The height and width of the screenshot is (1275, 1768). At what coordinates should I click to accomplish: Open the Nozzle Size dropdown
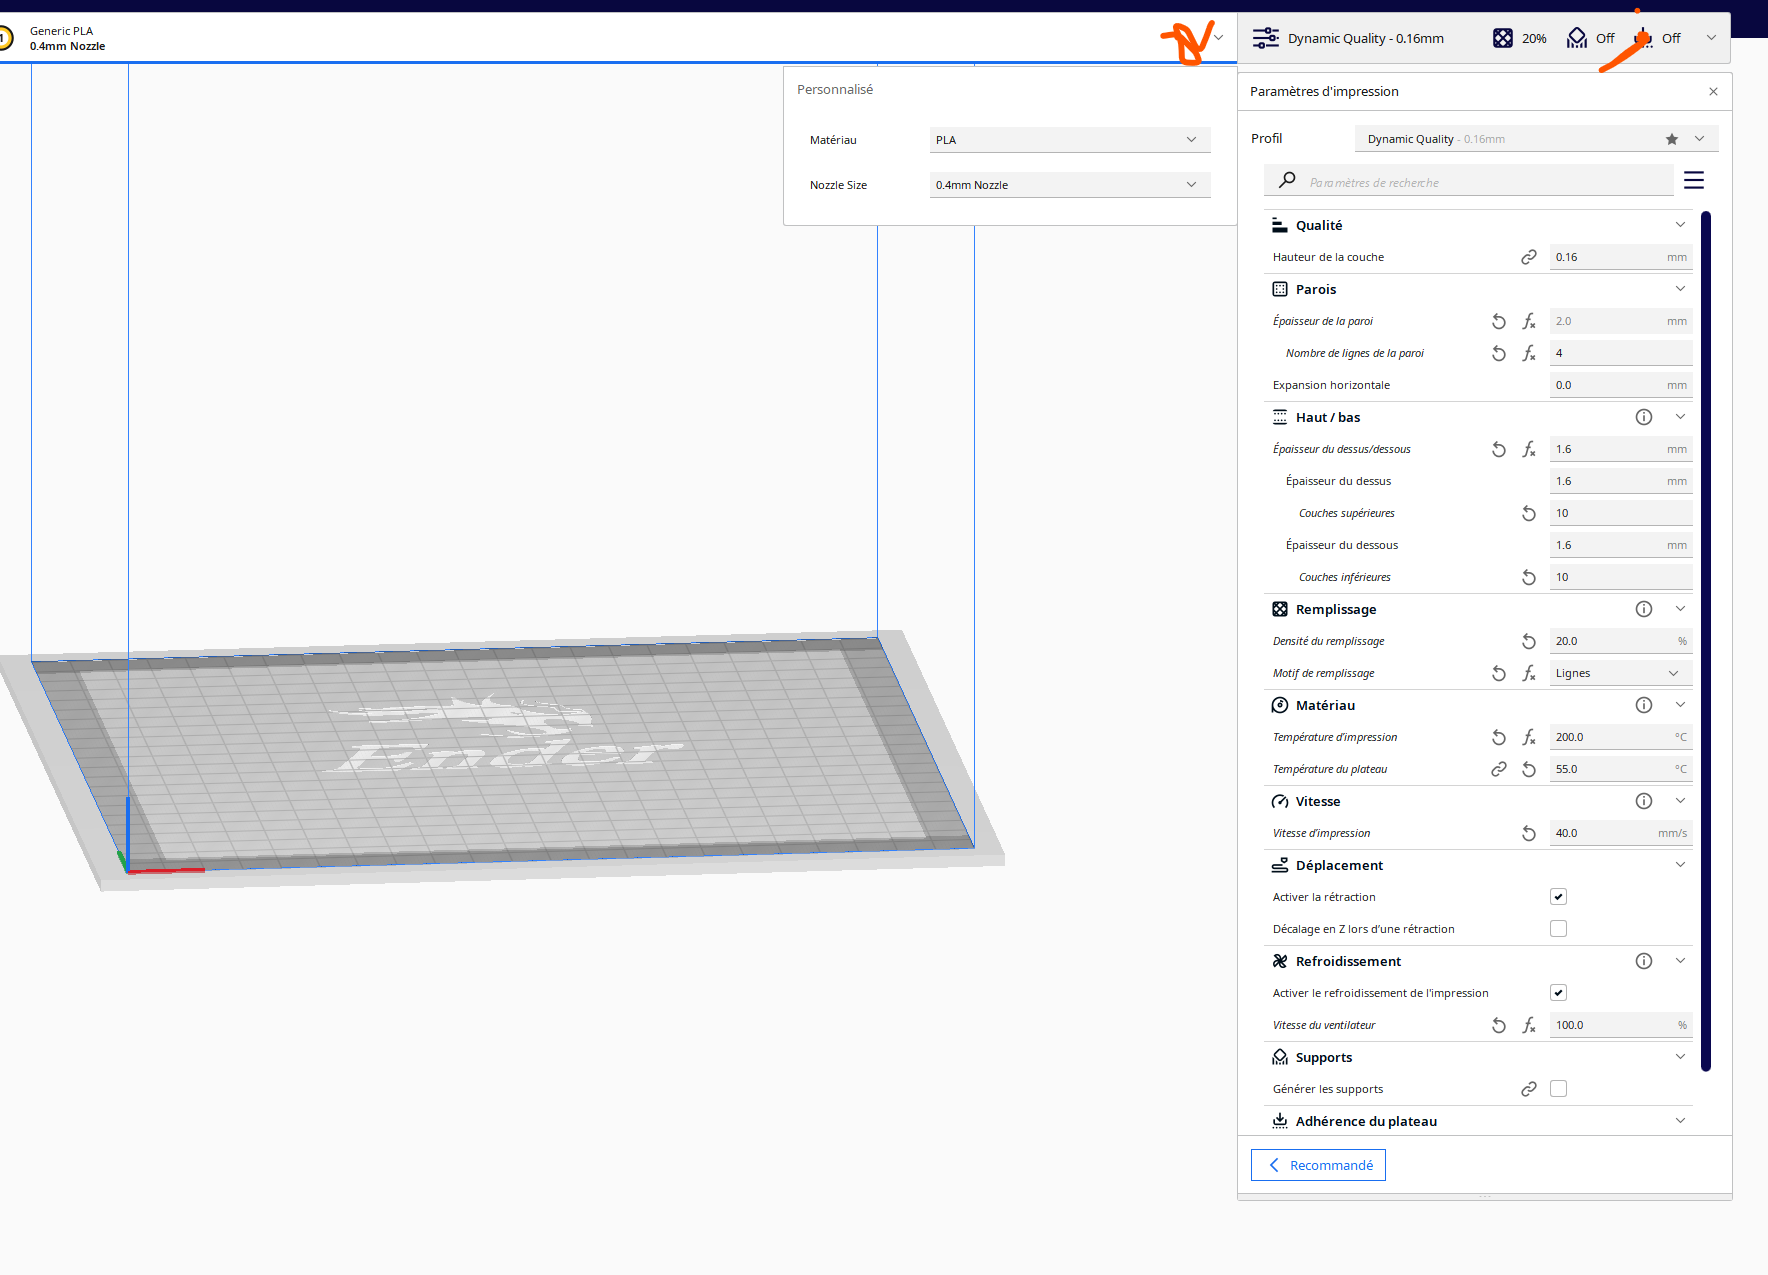point(1070,185)
